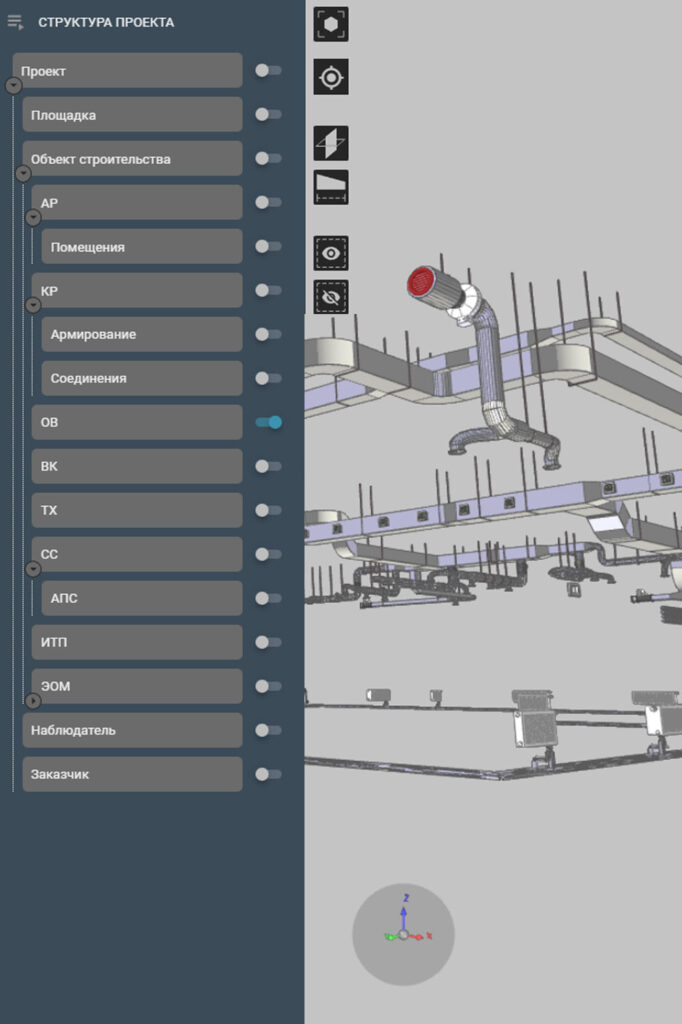682x1024 pixels.
Task: Collapse the СС branch arrow
Action: tap(33, 569)
